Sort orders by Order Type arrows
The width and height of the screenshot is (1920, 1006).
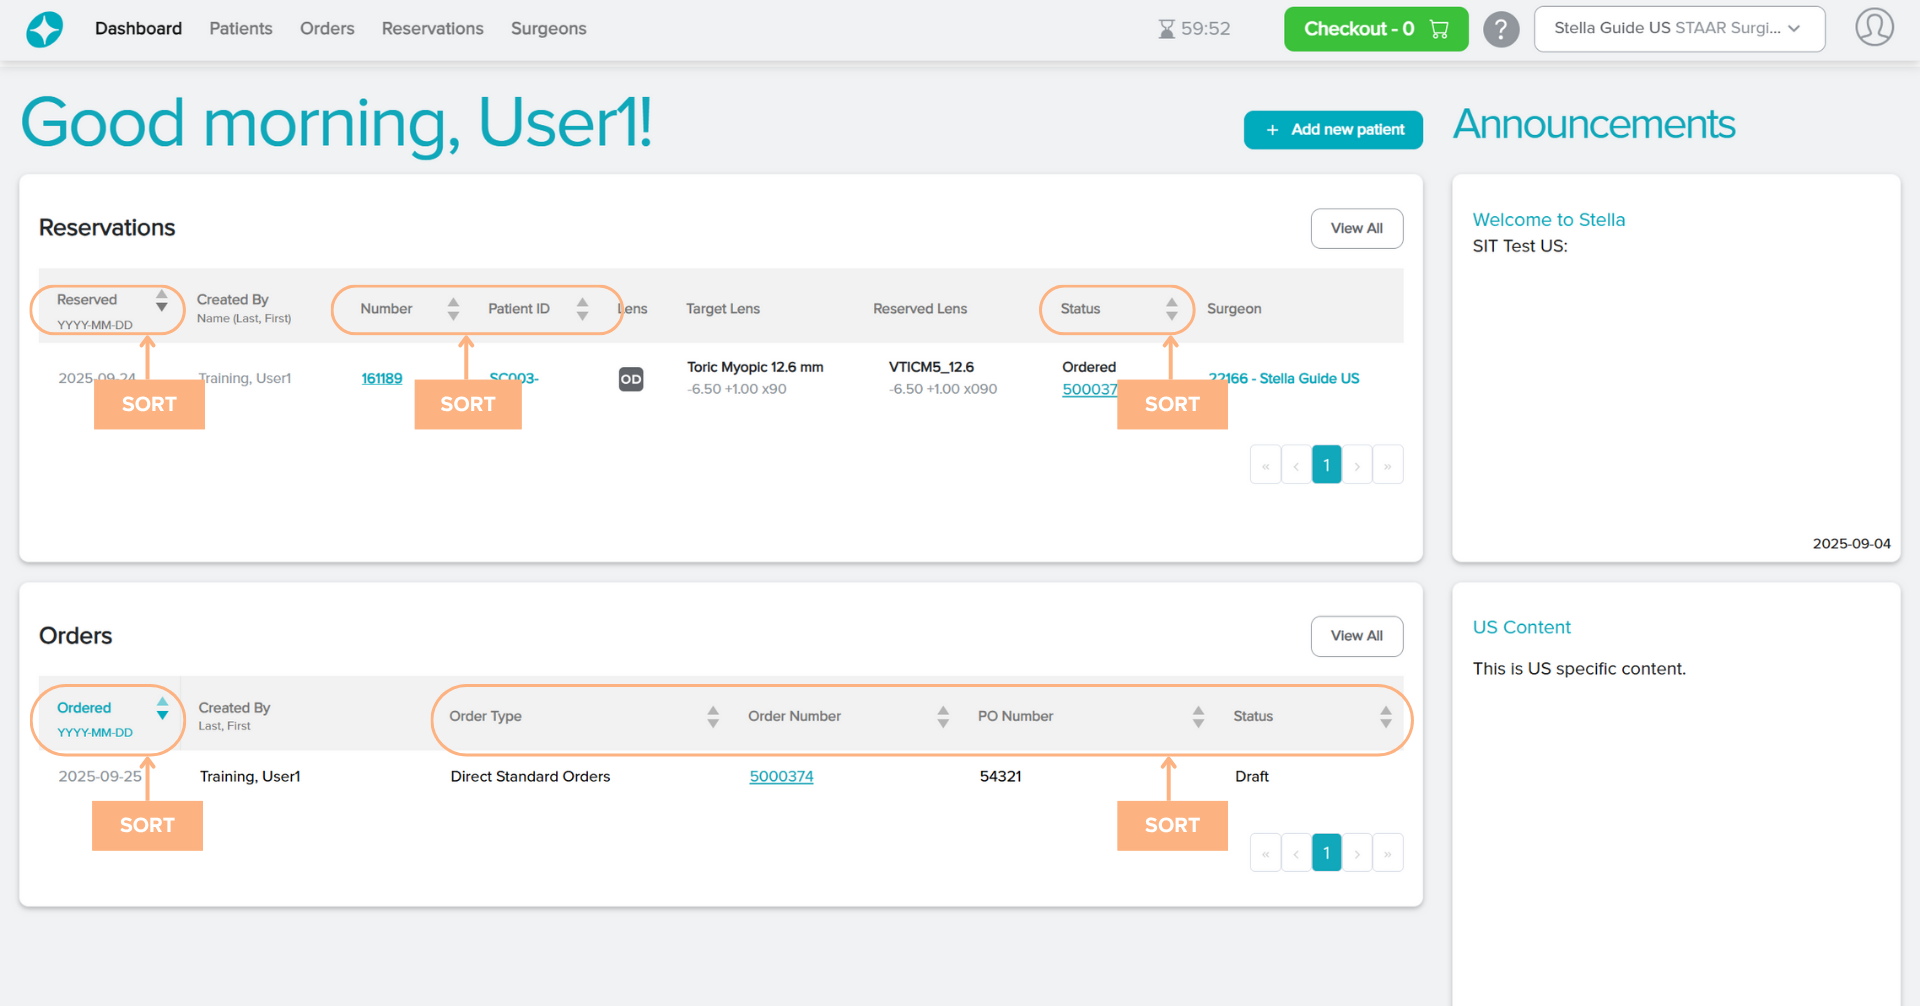click(712, 716)
